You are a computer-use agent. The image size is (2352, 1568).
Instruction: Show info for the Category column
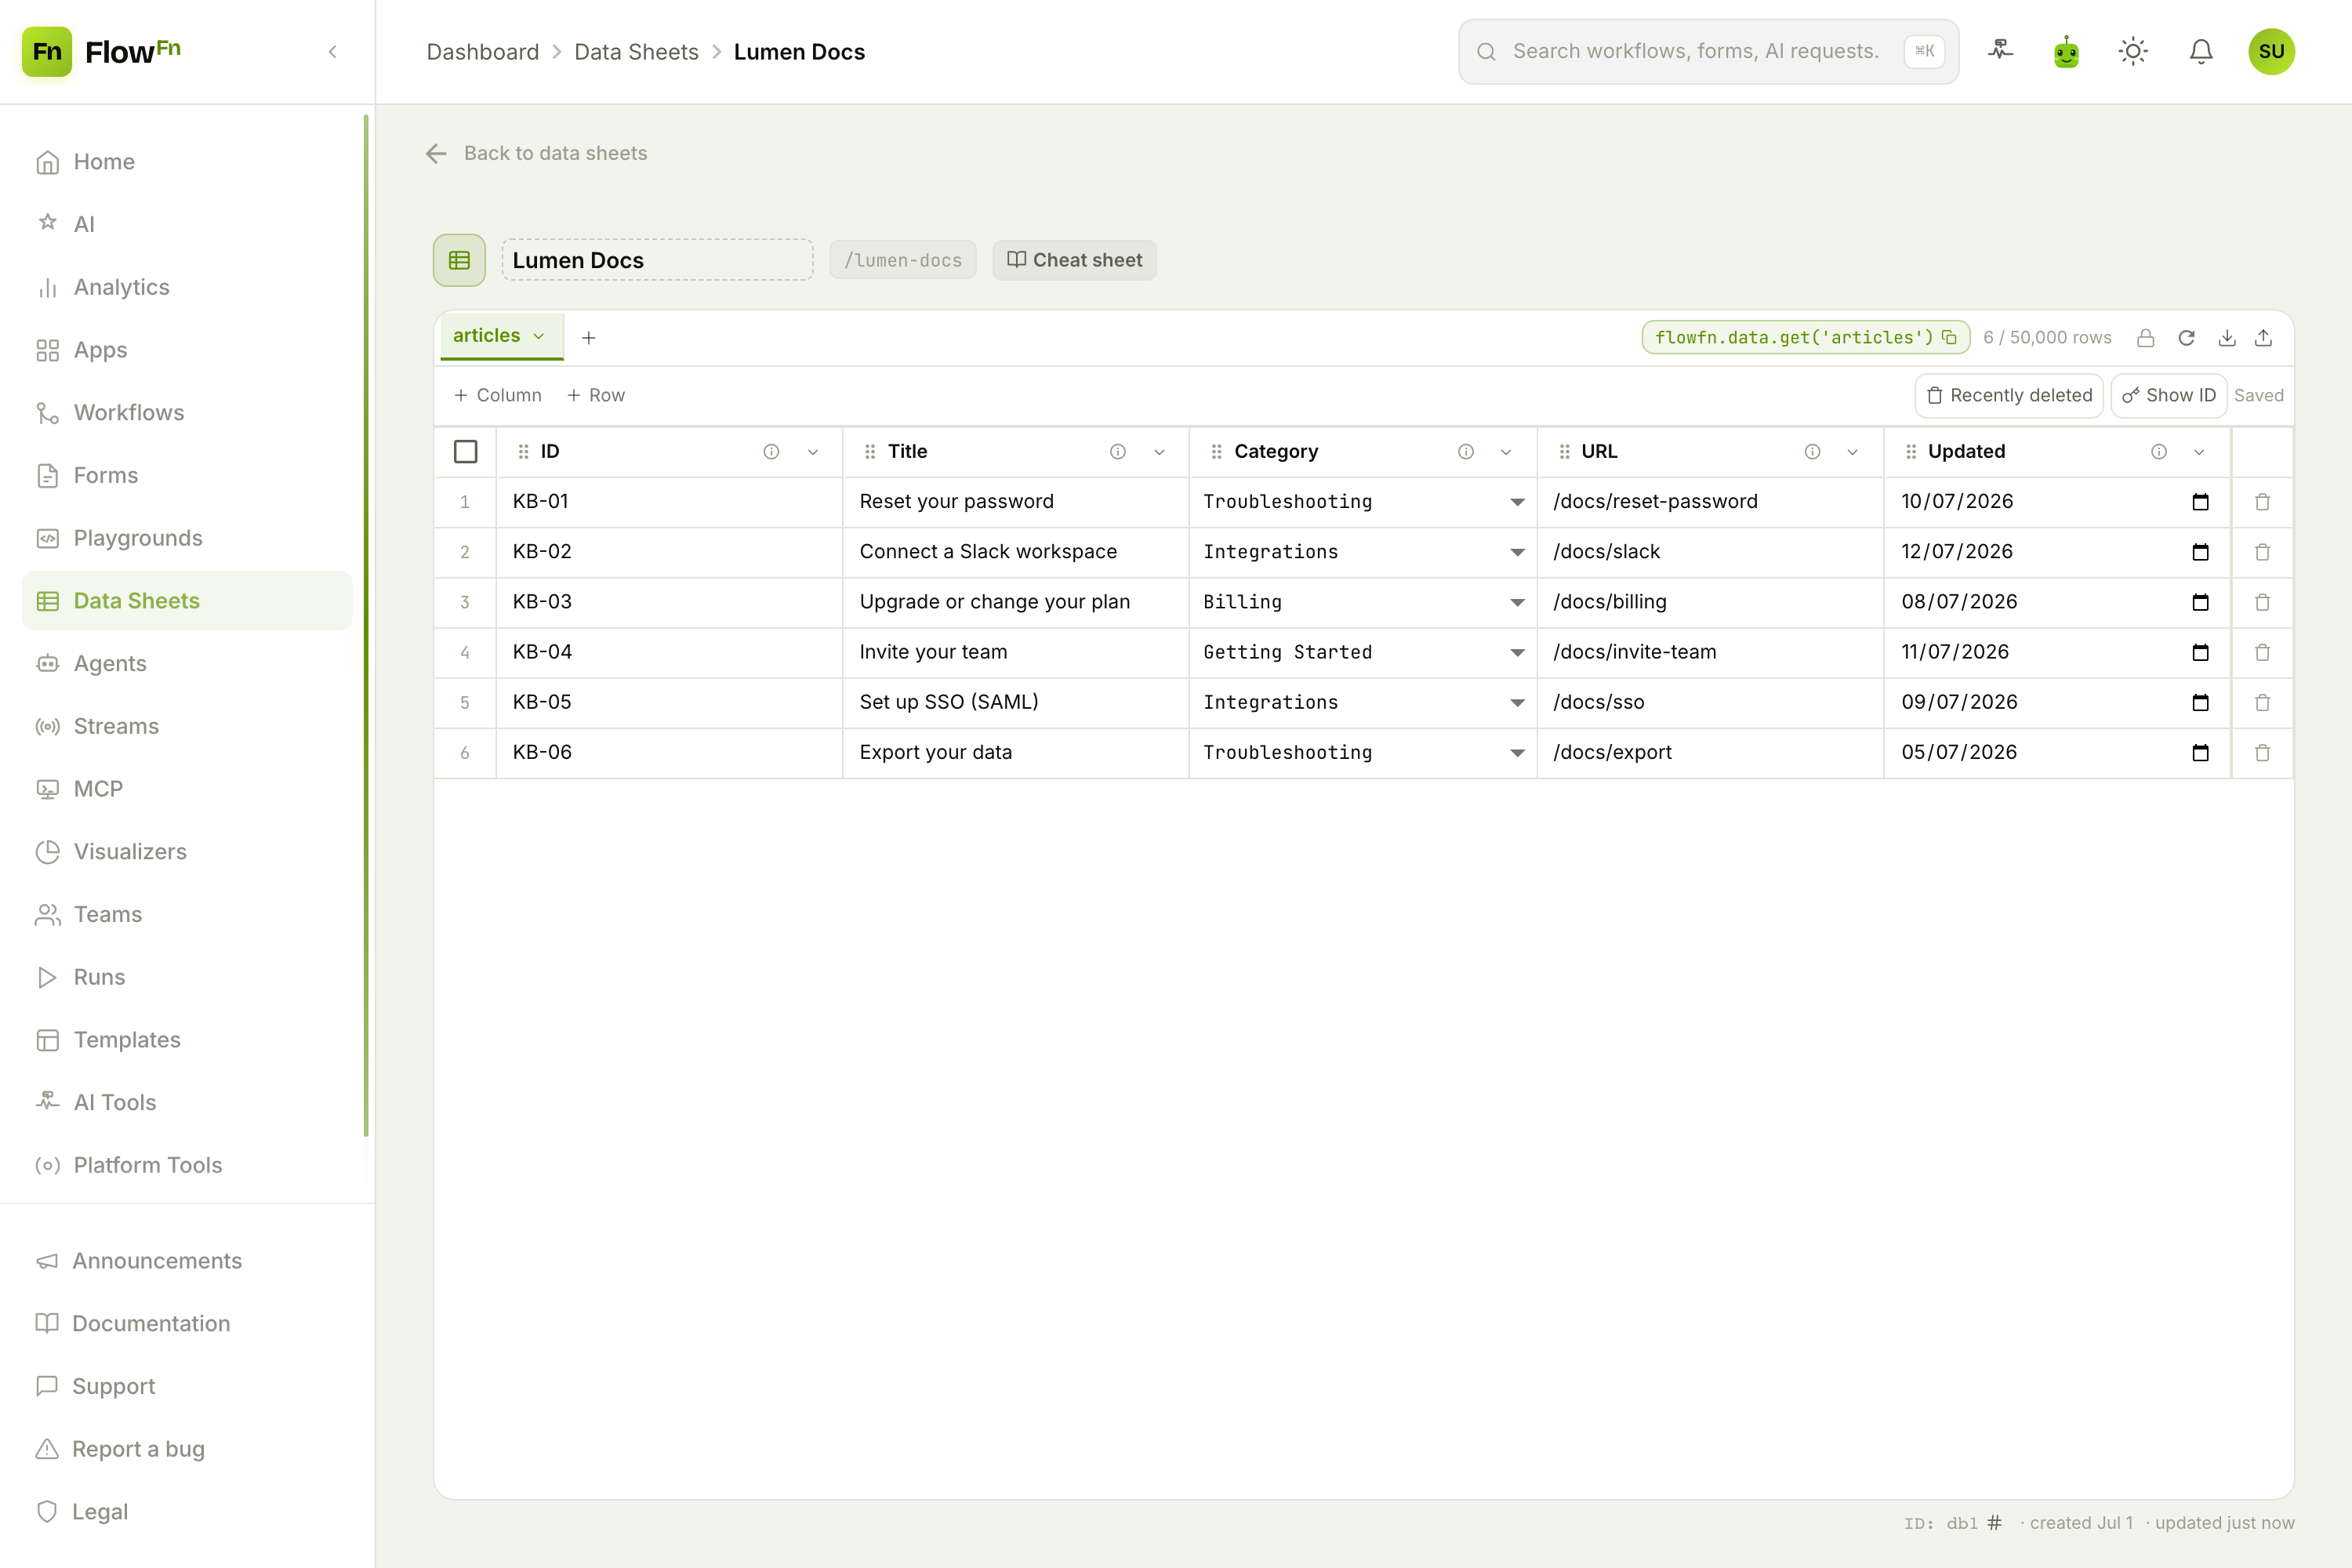coord(1466,452)
